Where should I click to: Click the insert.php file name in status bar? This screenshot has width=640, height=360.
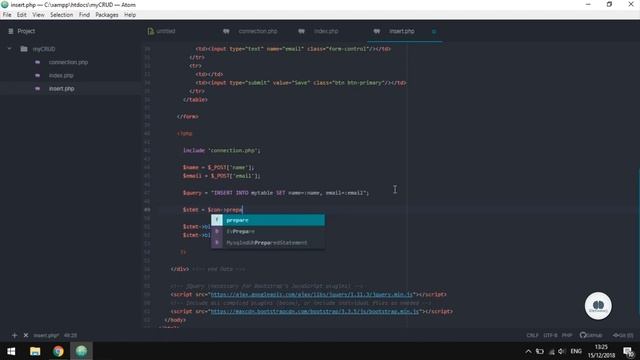[46, 336]
